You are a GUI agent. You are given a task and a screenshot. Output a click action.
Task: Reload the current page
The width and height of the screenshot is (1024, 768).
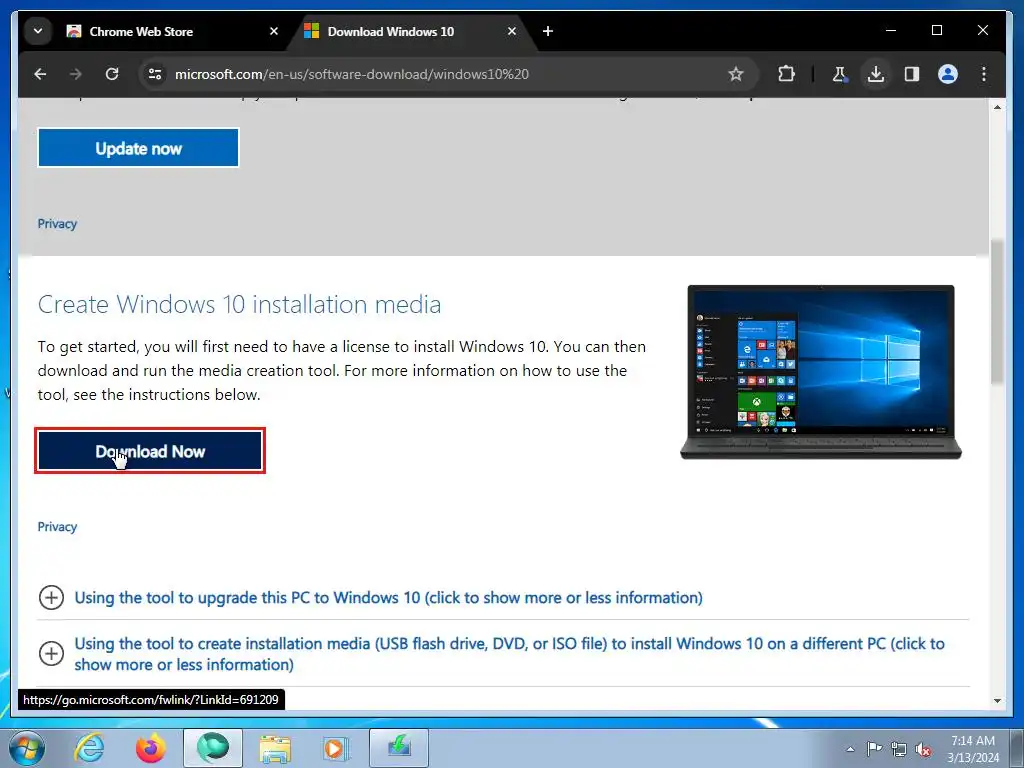coord(112,74)
